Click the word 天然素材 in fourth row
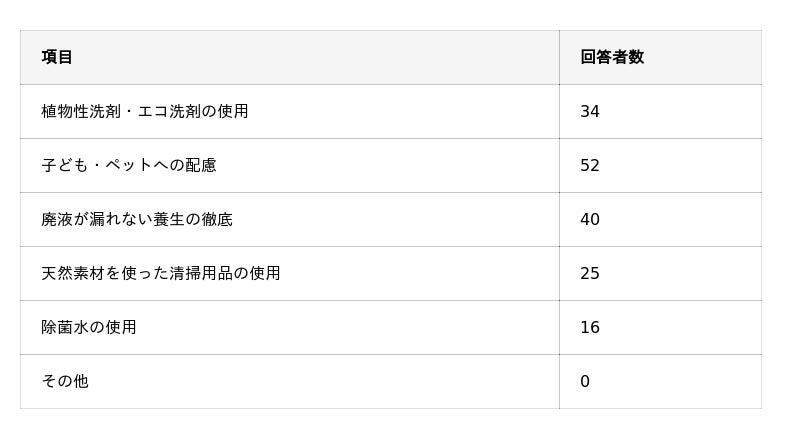 [x=73, y=273]
